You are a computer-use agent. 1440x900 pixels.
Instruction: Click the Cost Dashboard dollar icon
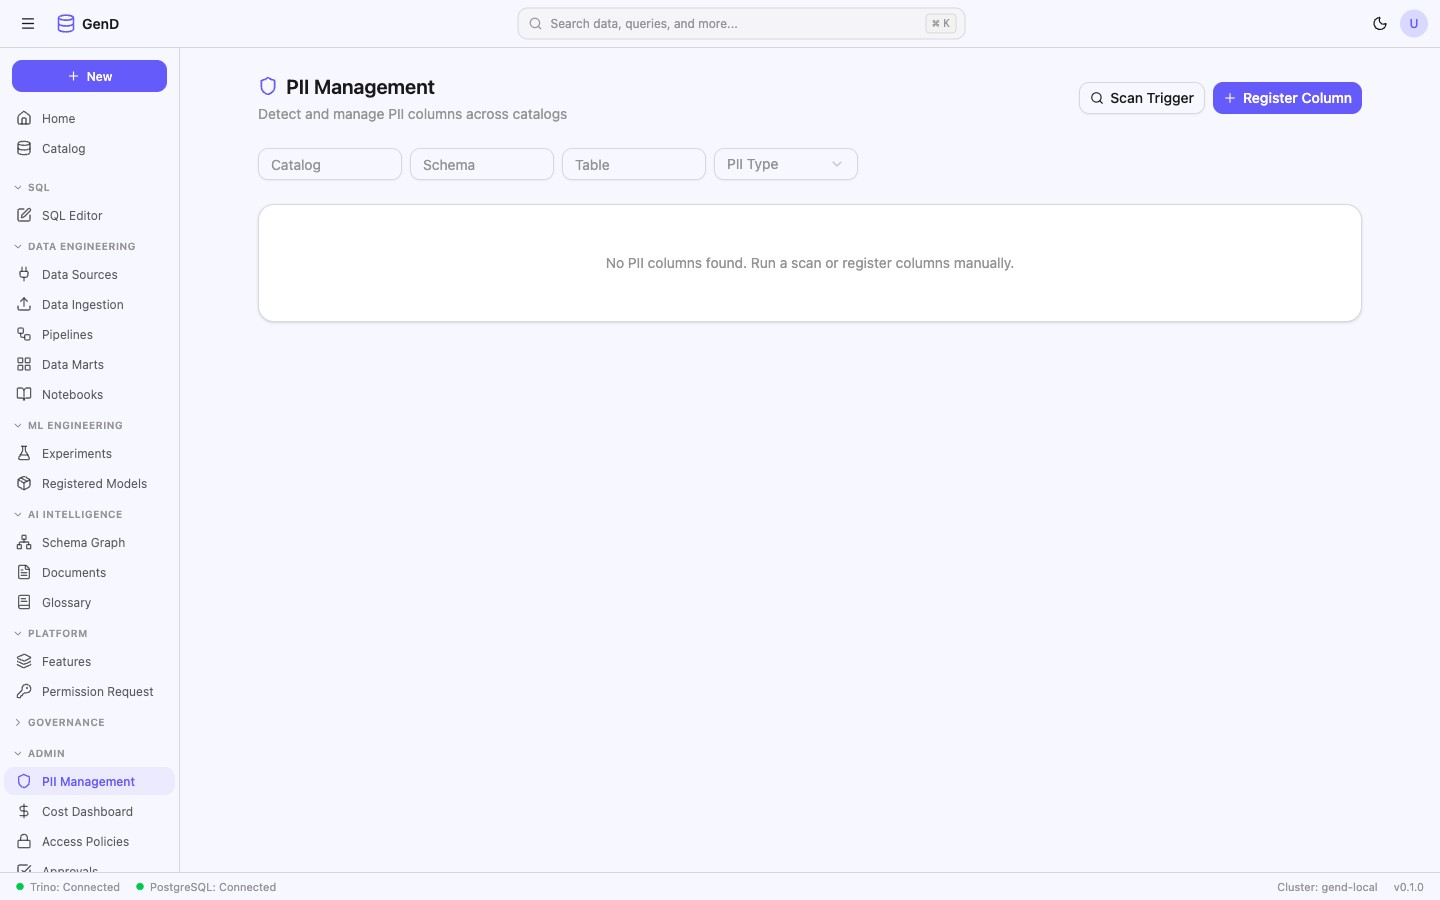click(x=24, y=811)
